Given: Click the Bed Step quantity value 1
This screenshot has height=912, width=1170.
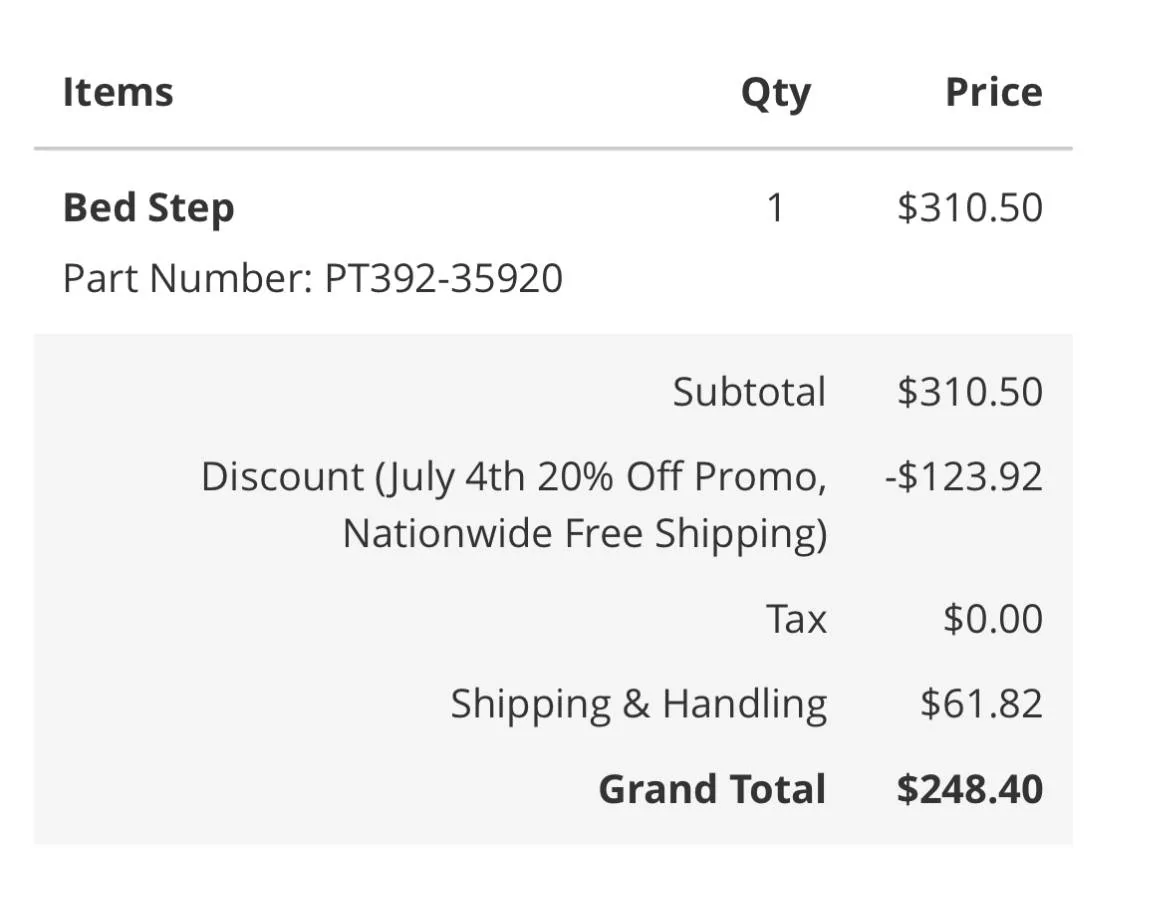Looking at the screenshot, I should (x=775, y=208).
